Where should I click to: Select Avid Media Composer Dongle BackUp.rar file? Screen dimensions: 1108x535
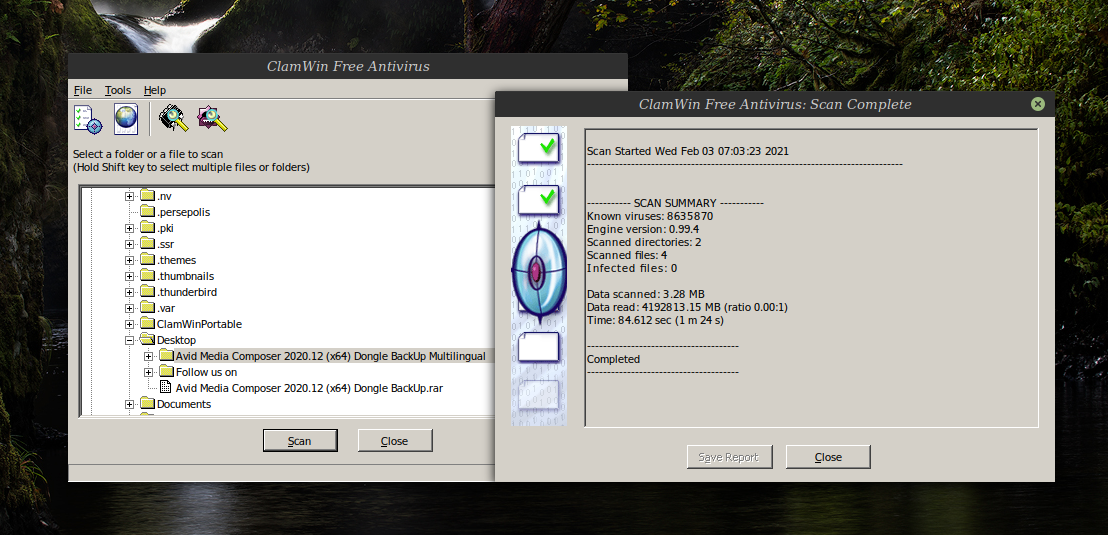pyautogui.click(x=310, y=388)
